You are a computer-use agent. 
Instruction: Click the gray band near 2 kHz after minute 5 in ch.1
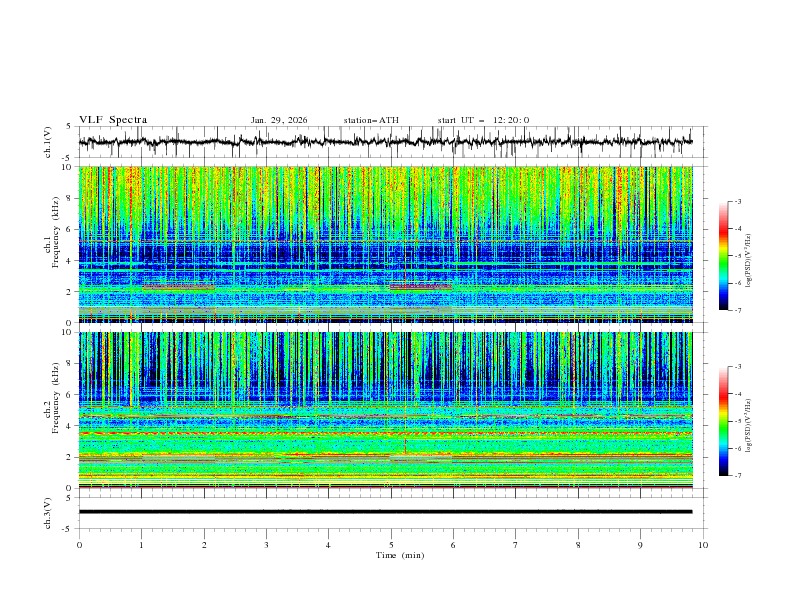421,286
